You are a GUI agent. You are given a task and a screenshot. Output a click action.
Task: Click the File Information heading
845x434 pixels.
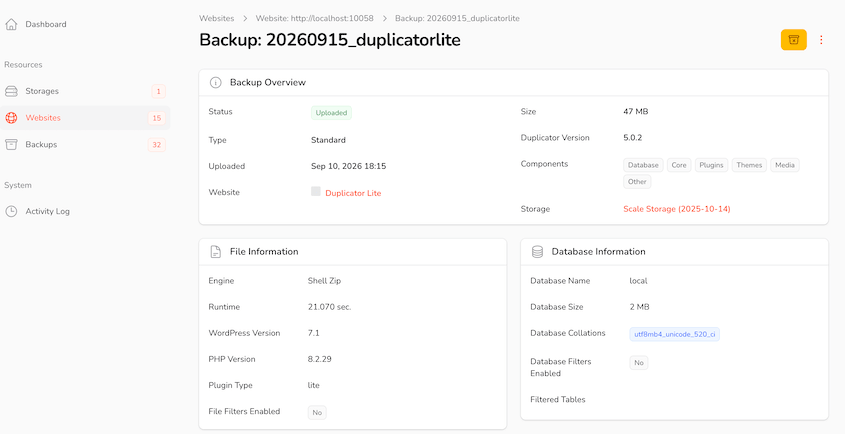point(264,252)
